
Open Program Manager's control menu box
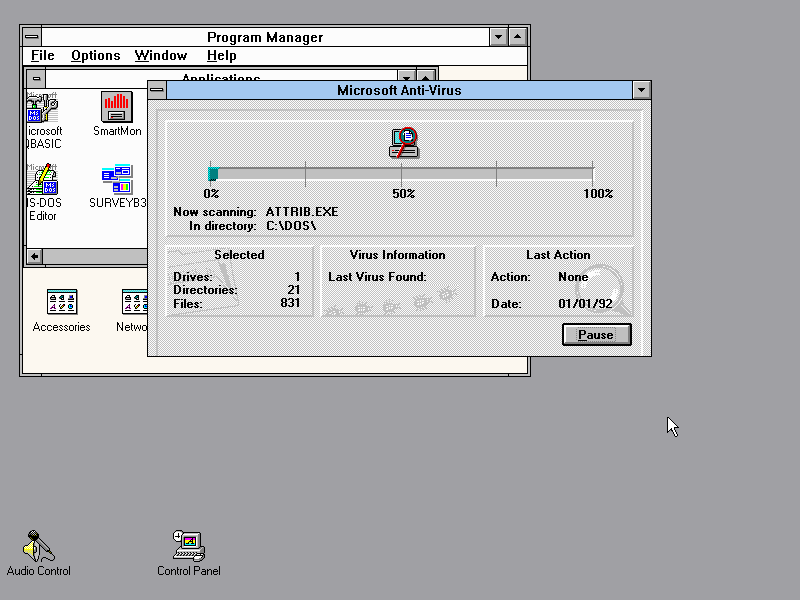[x=31, y=37]
